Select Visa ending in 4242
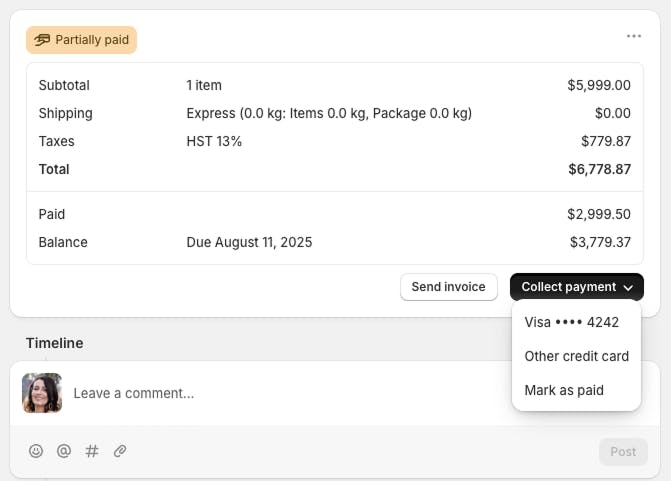The width and height of the screenshot is (671, 481). [572, 322]
